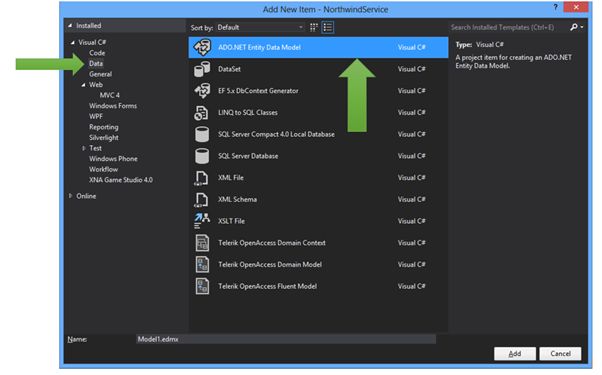Click the Telerik OpenAccess Domain Context icon
The height and width of the screenshot is (375, 602).
[x=202, y=243]
